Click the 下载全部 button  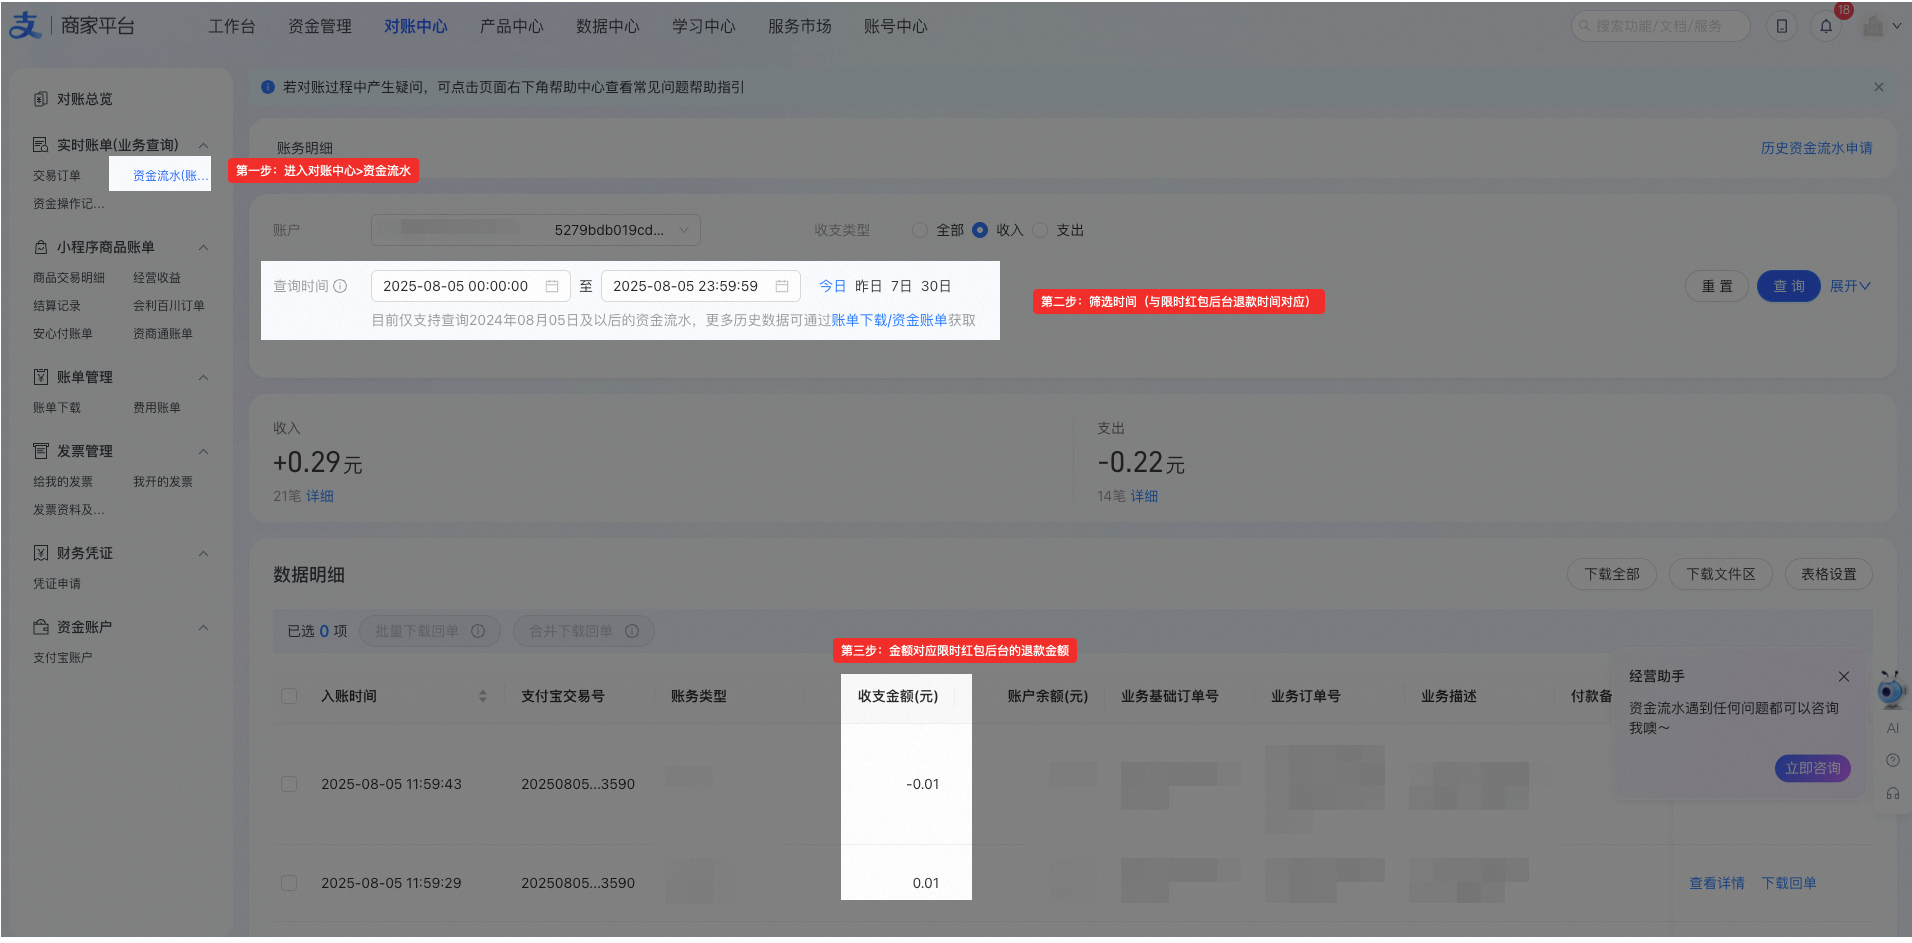pos(1612,574)
